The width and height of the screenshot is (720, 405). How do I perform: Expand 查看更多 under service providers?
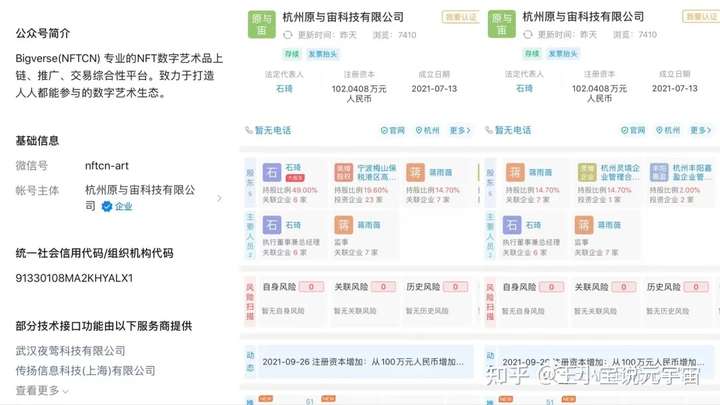pyautogui.click(x=42, y=391)
